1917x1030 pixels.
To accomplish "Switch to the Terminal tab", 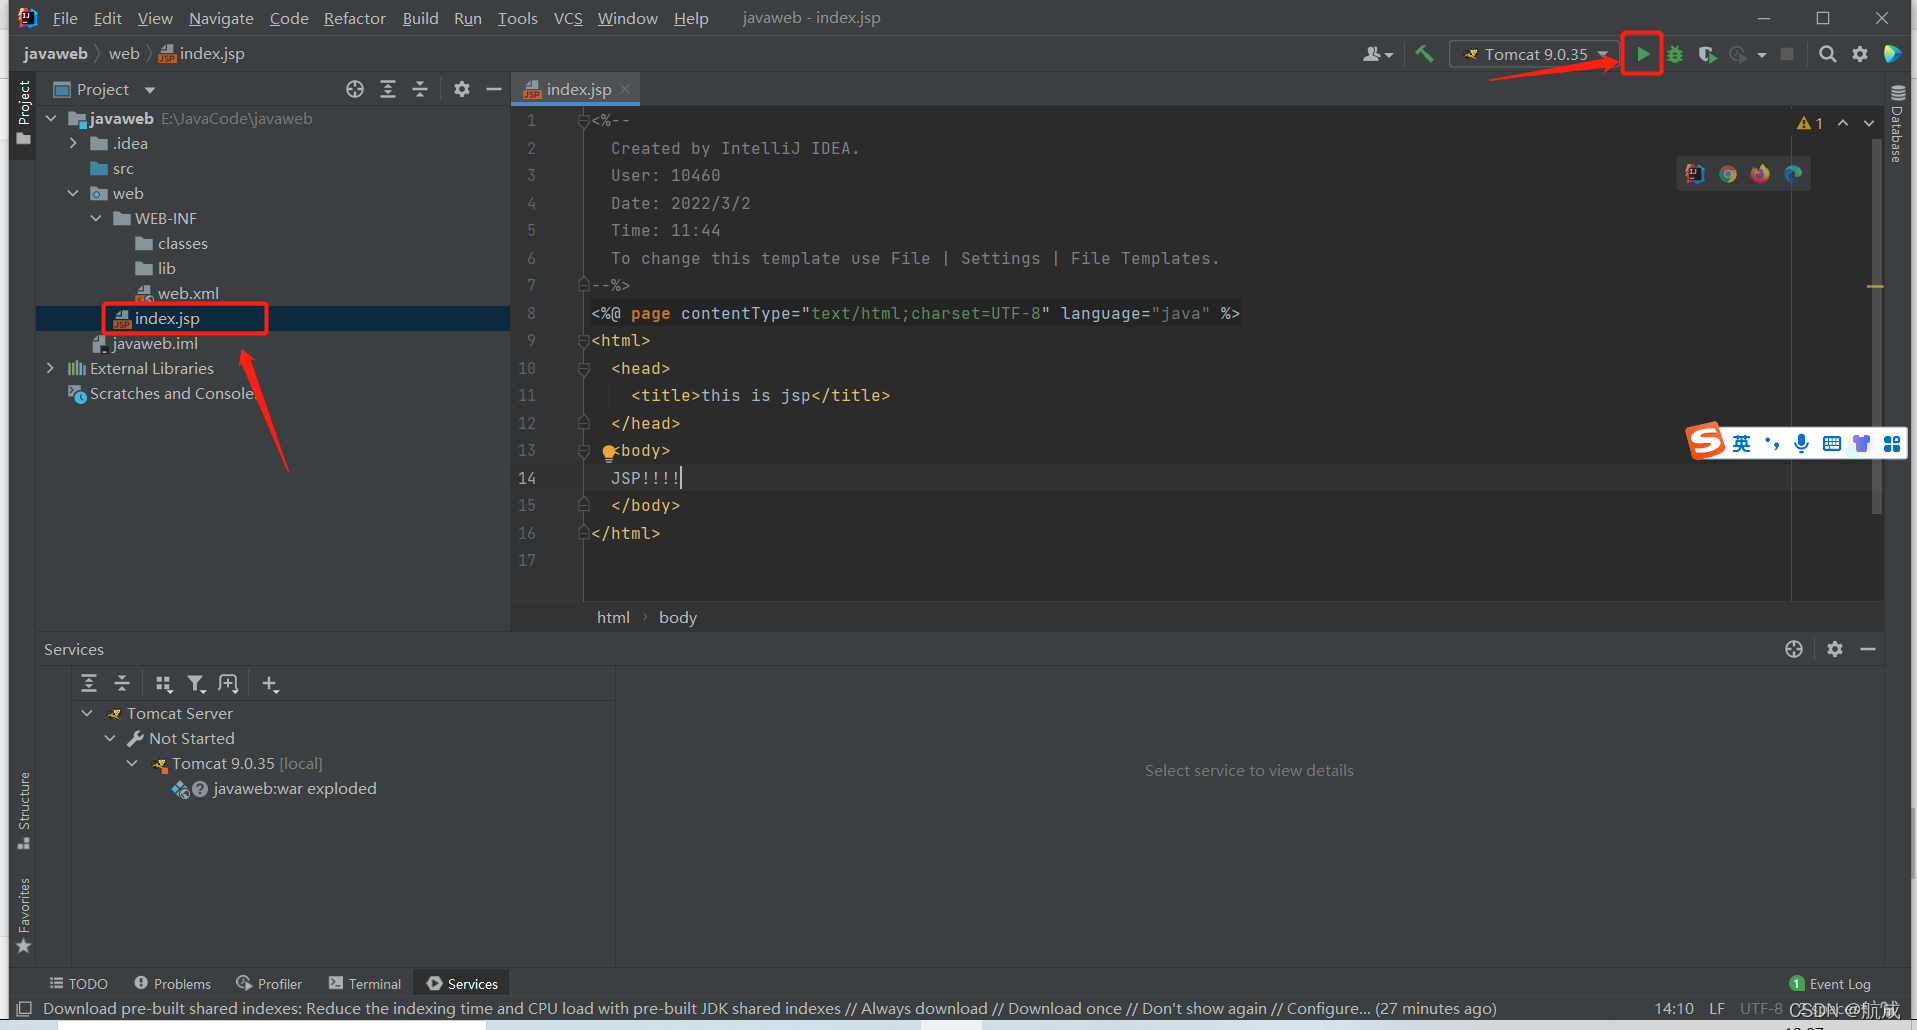I will [365, 984].
